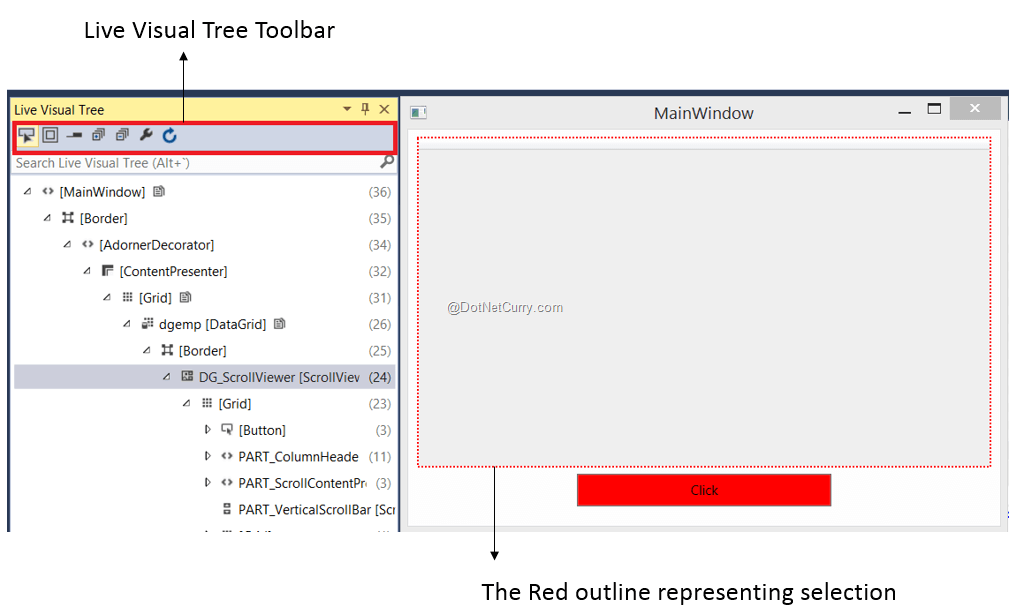The width and height of the screenshot is (1014, 614).
Task: Expand the [Button] tree node
Action: [x=208, y=430]
